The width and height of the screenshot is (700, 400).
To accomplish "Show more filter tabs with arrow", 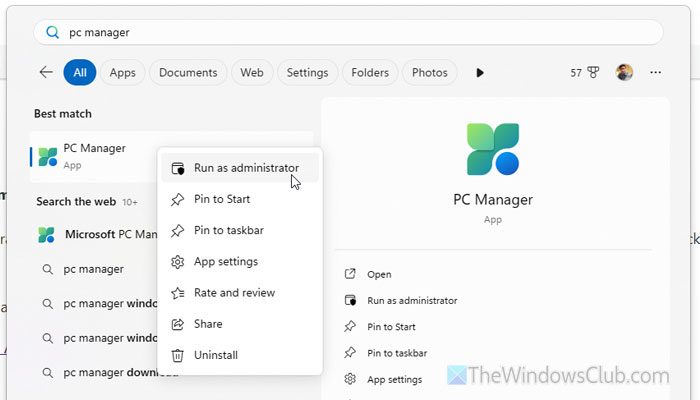I will (x=480, y=72).
